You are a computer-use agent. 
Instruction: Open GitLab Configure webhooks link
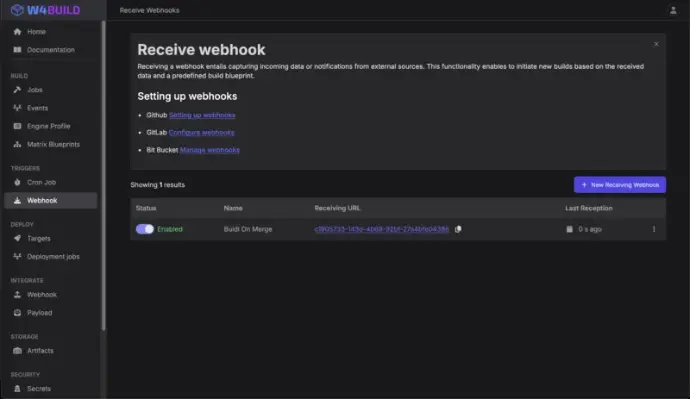coord(202,132)
